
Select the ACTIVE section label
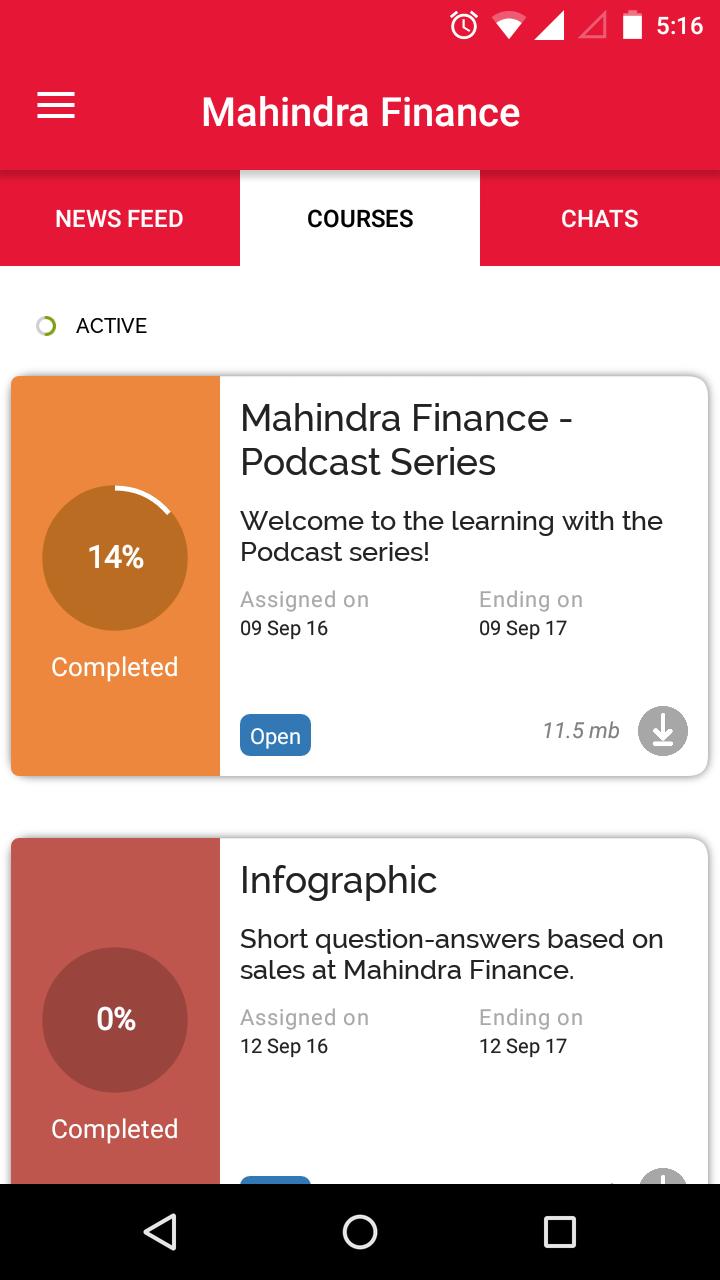pyautogui.click(x=111, y=326)
